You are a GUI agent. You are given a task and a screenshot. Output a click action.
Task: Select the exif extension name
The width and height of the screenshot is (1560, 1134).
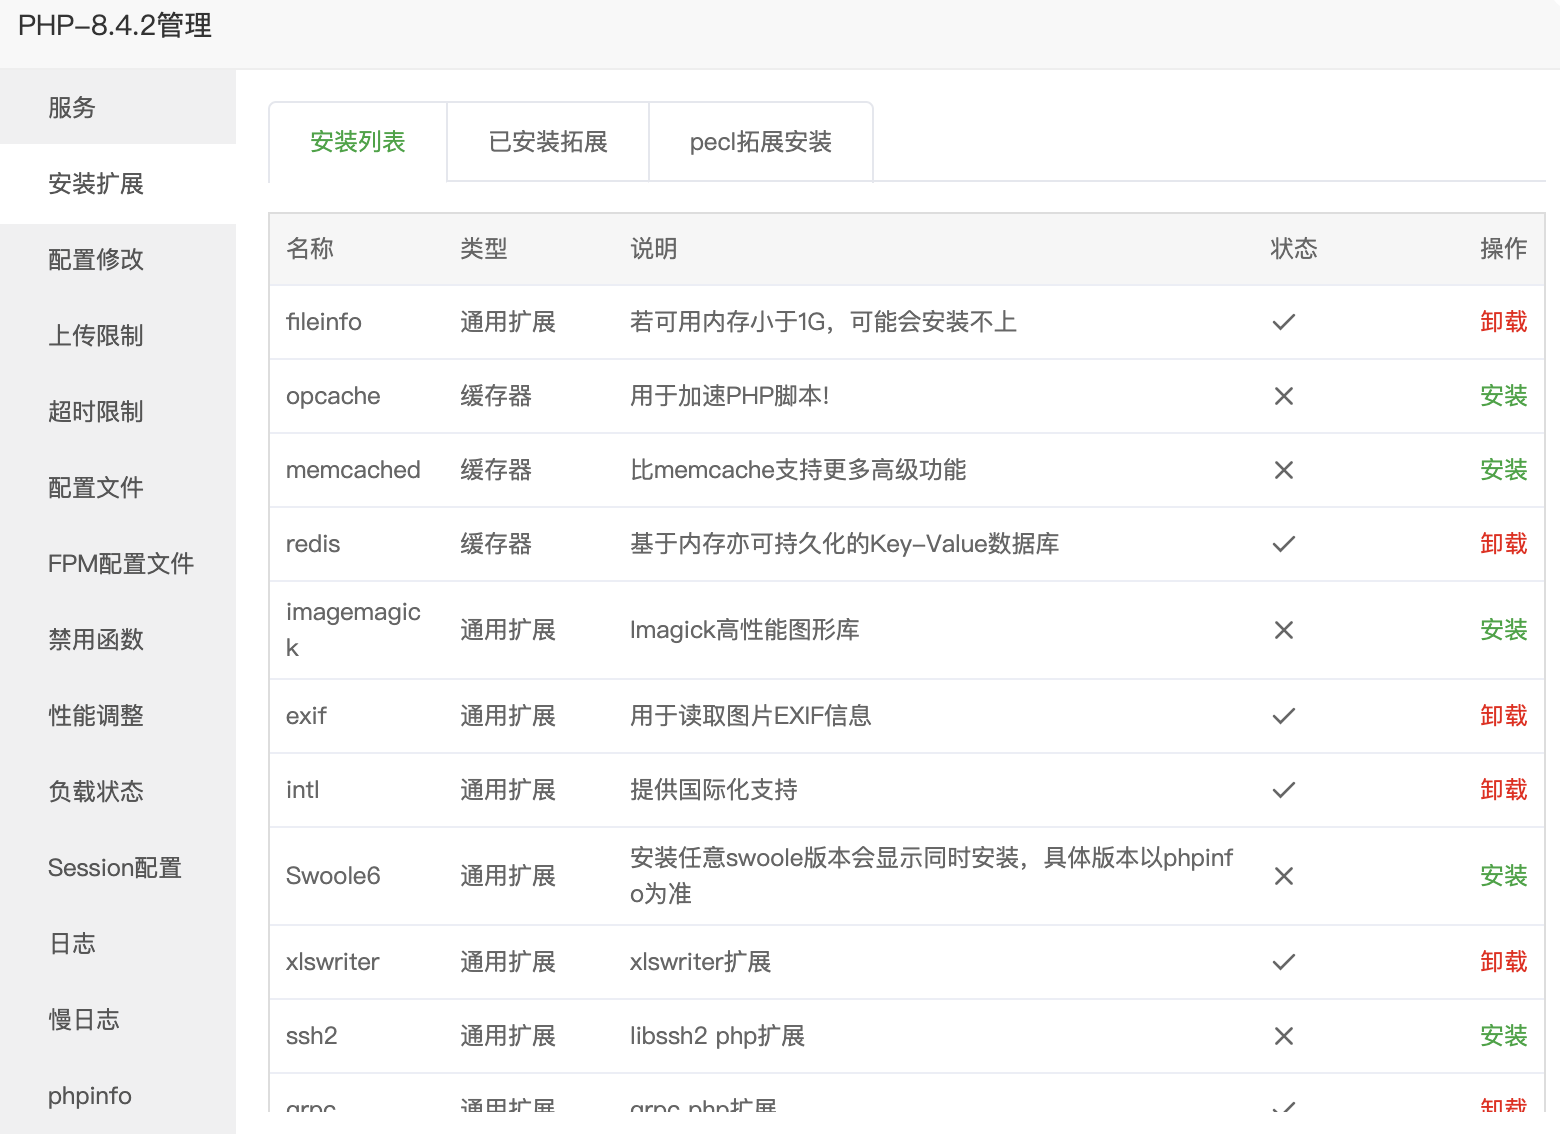[x=306, y=716]
